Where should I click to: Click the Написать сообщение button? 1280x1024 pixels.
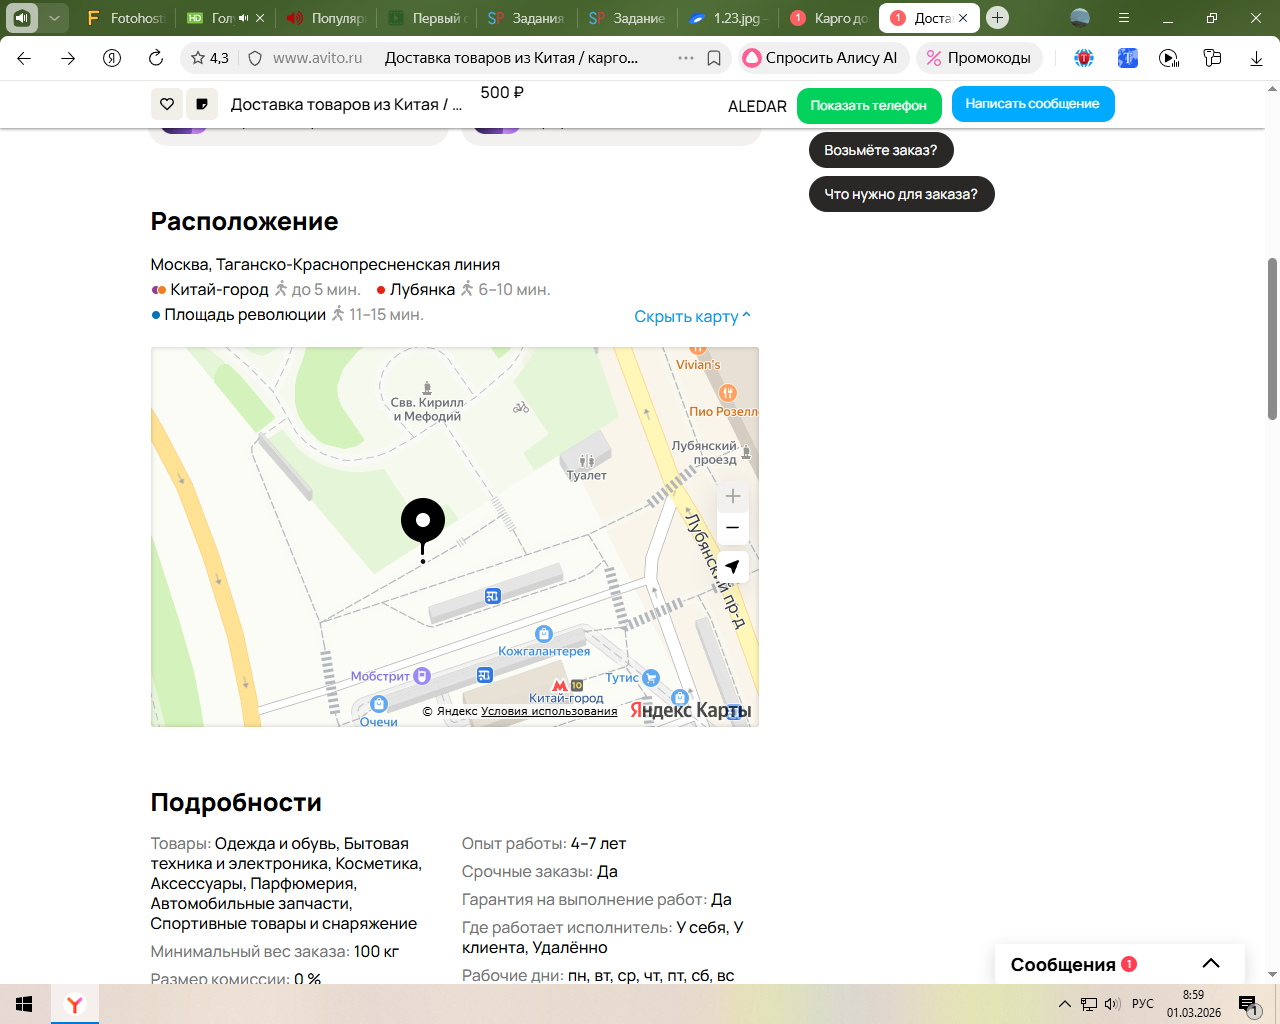(x=1033, y=104)
